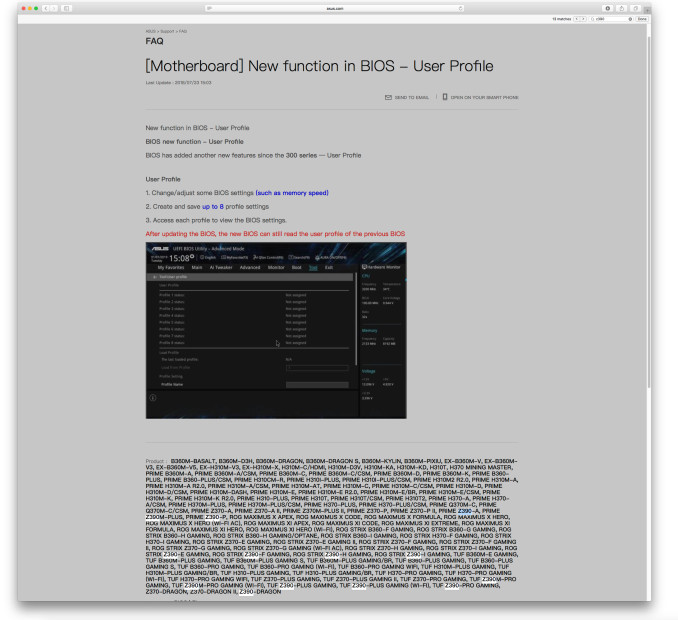Click the 'Product :' label
Image resolution: width=678 pixels, height=620 pixels.
coord(156,461)
